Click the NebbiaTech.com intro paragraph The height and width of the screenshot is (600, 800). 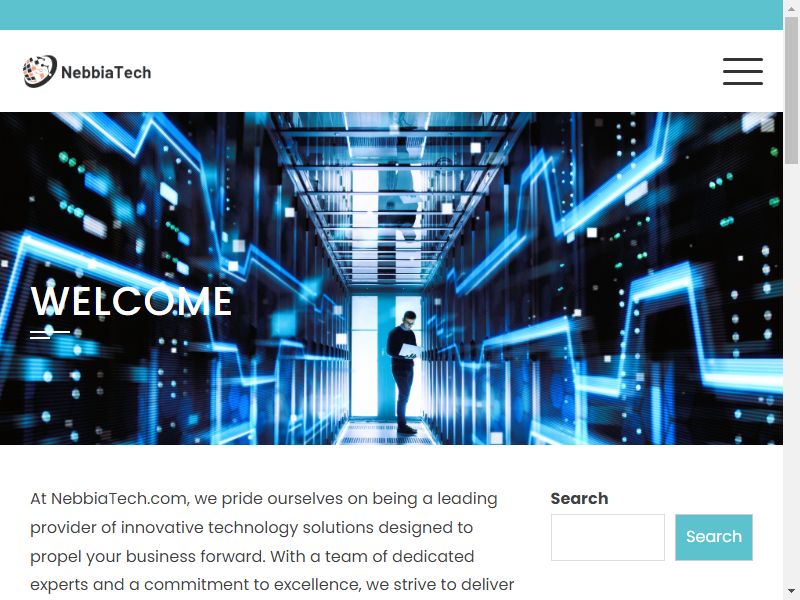point(273,542)
